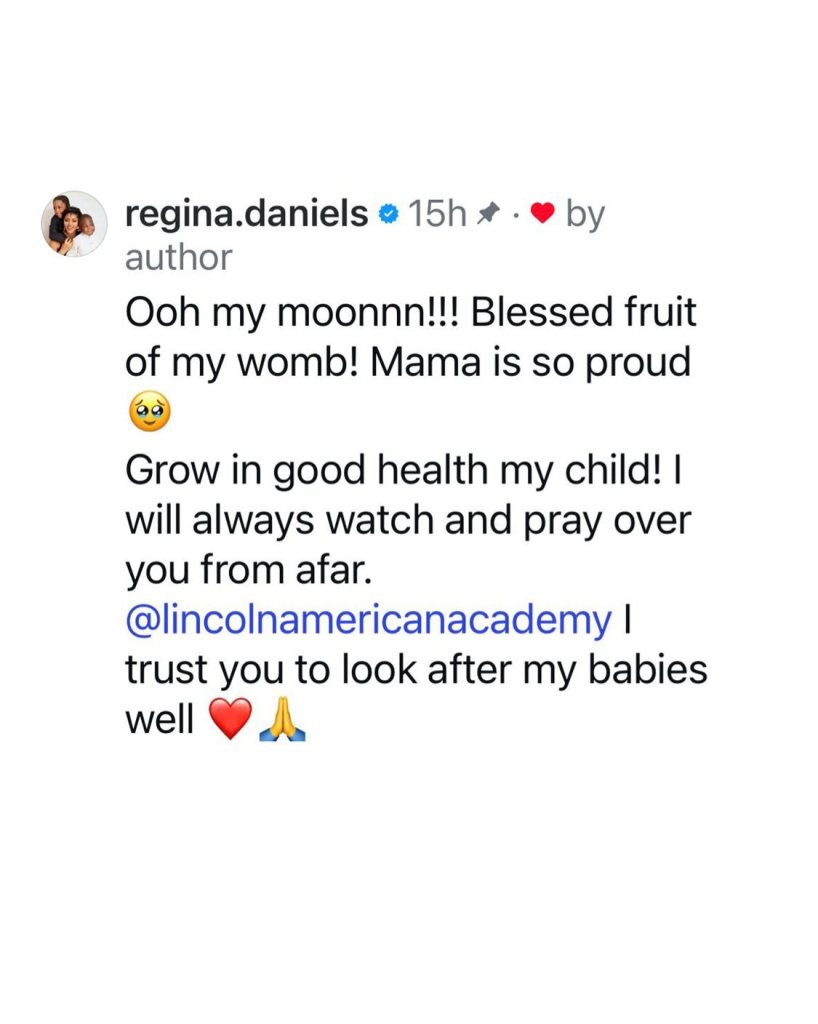Click the word "by" after the heart
This screenshot has height=1024, width=818.
[585, 214]
